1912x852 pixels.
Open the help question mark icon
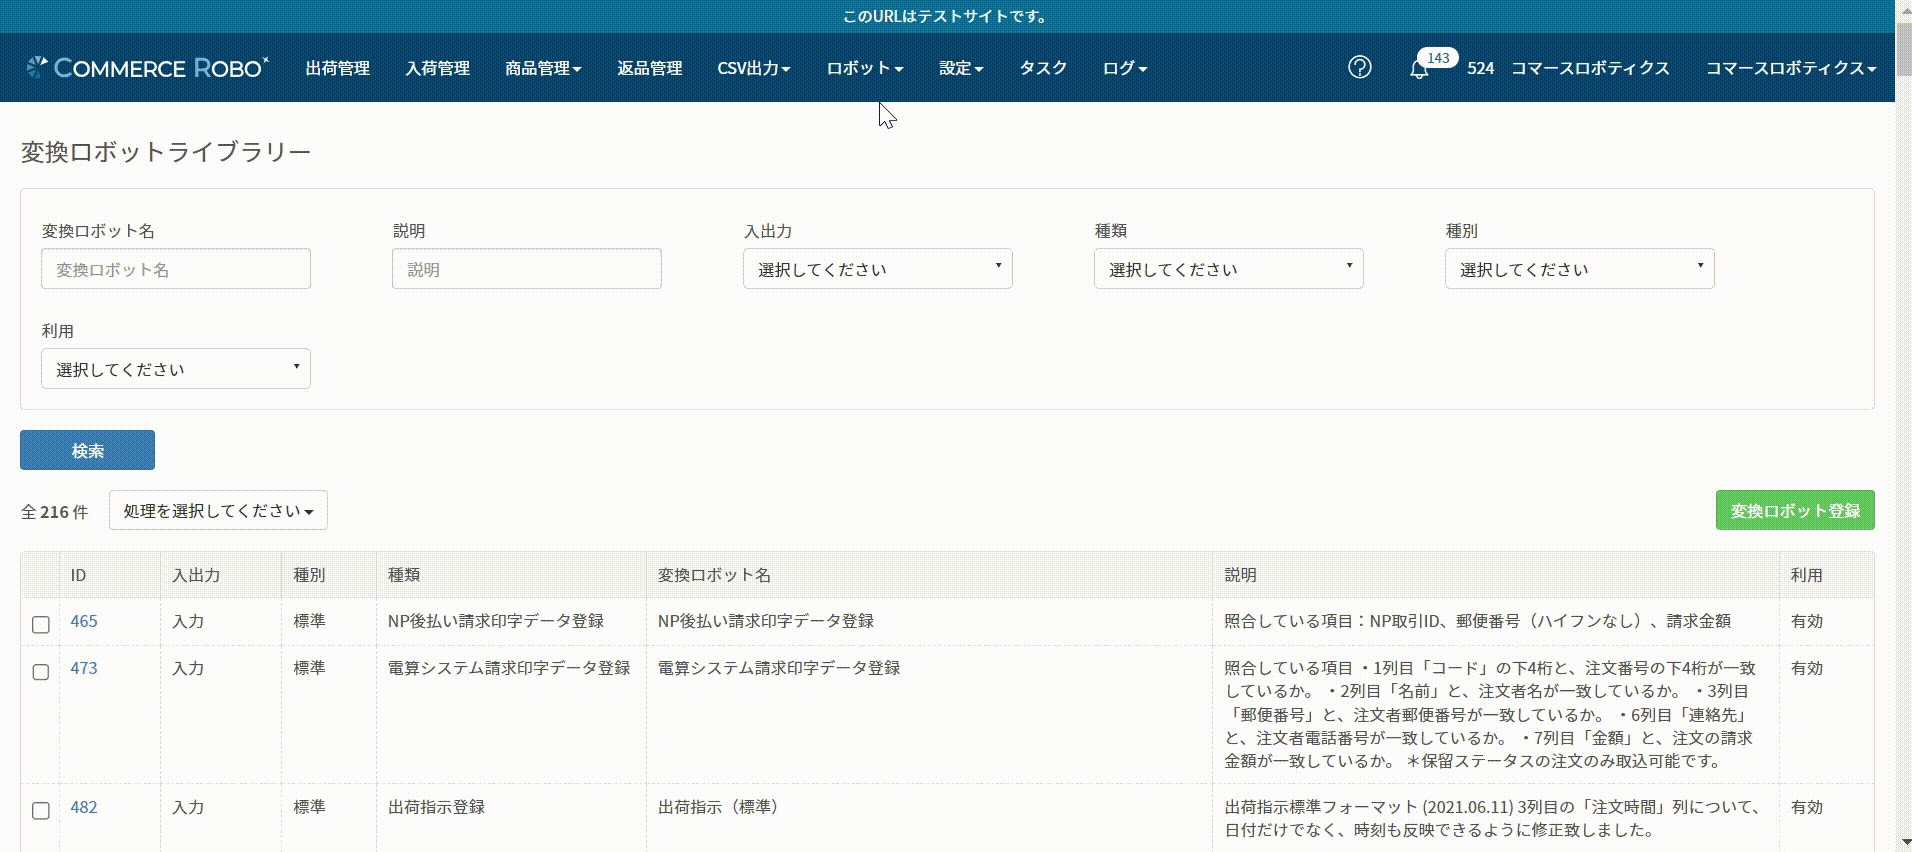coord(1359,67)
